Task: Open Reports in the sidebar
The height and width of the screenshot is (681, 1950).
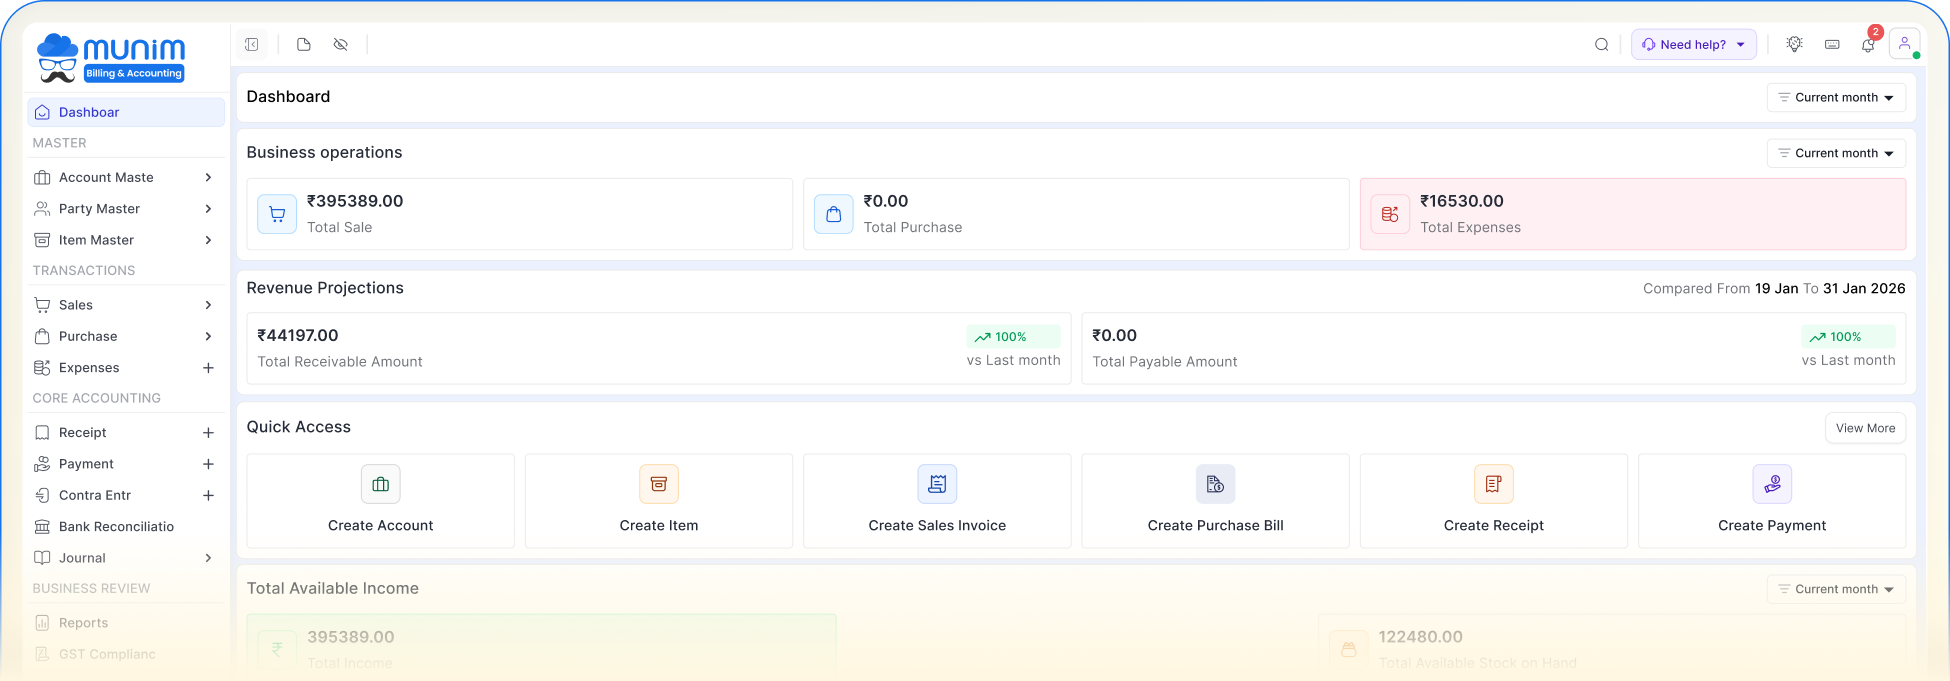Action: (x=83, y=624)
